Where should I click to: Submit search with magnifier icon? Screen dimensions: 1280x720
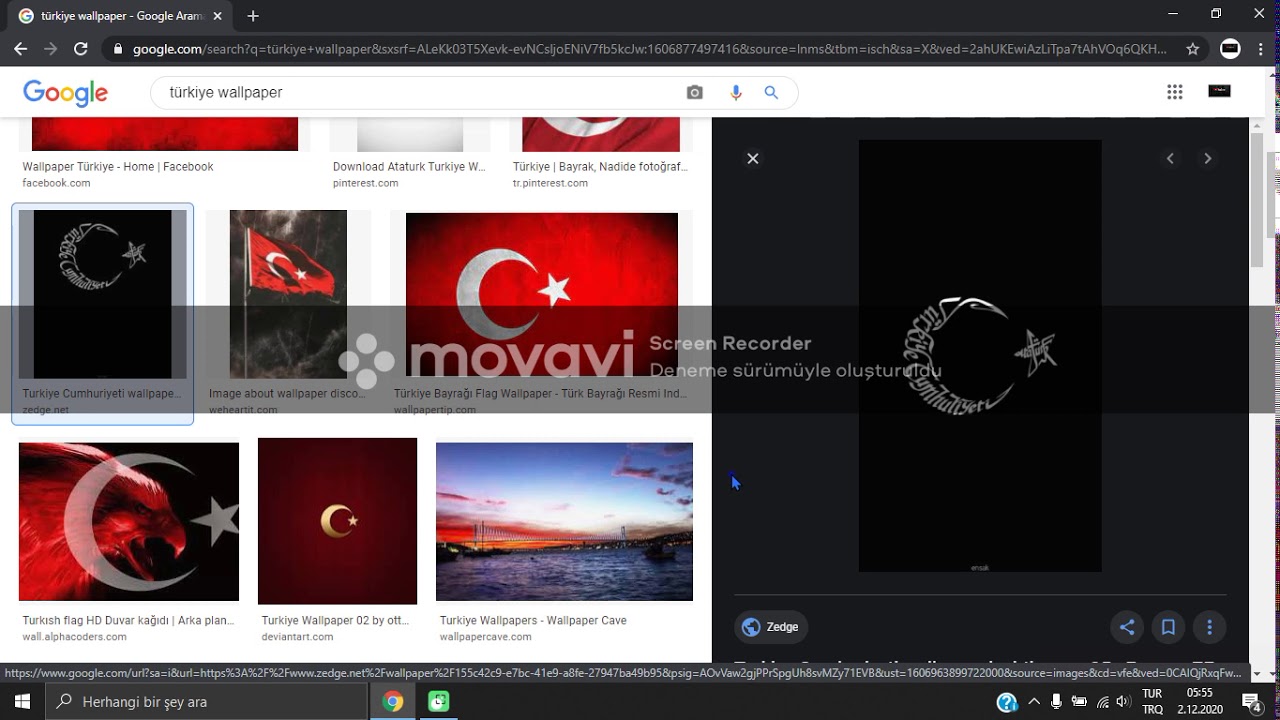pos(771,92)
